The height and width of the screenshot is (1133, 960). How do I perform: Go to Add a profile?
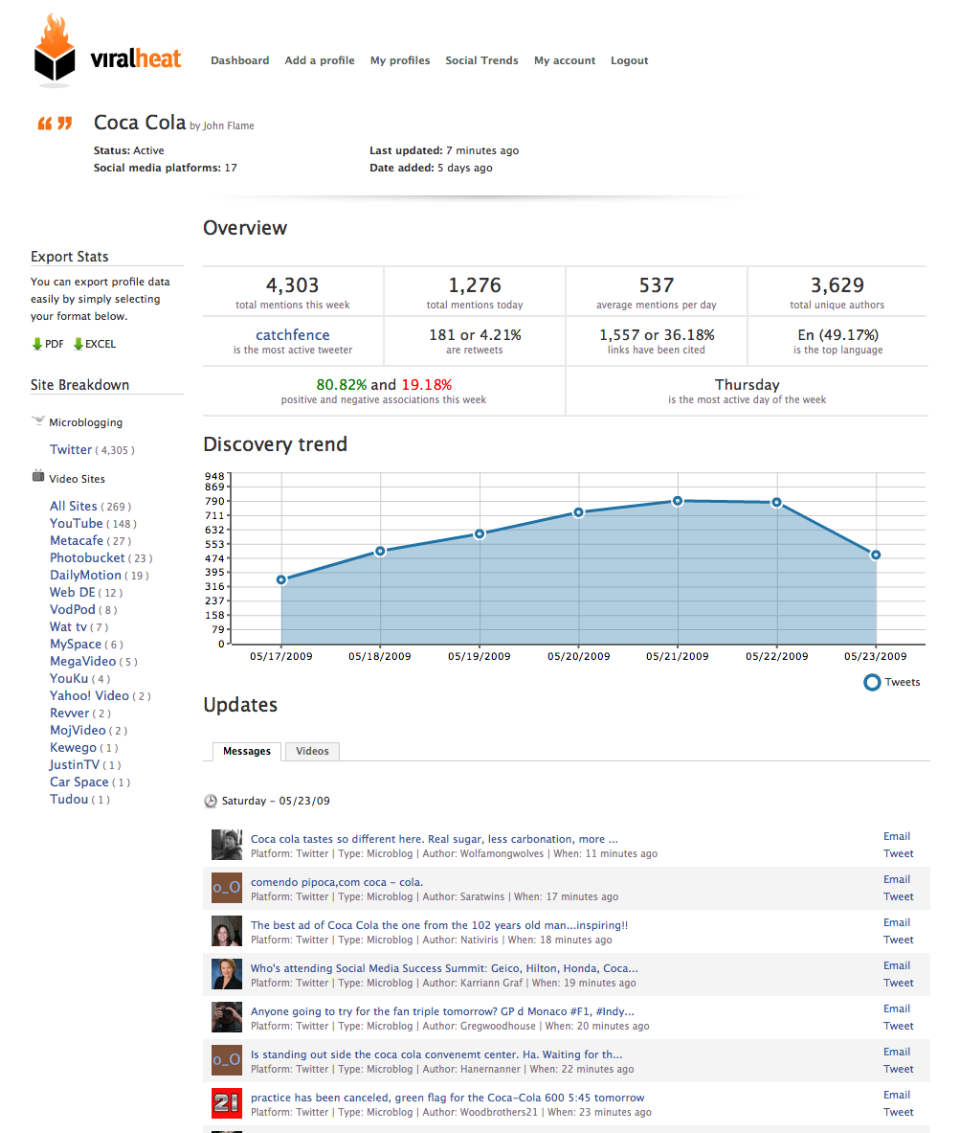click(319, 61)
